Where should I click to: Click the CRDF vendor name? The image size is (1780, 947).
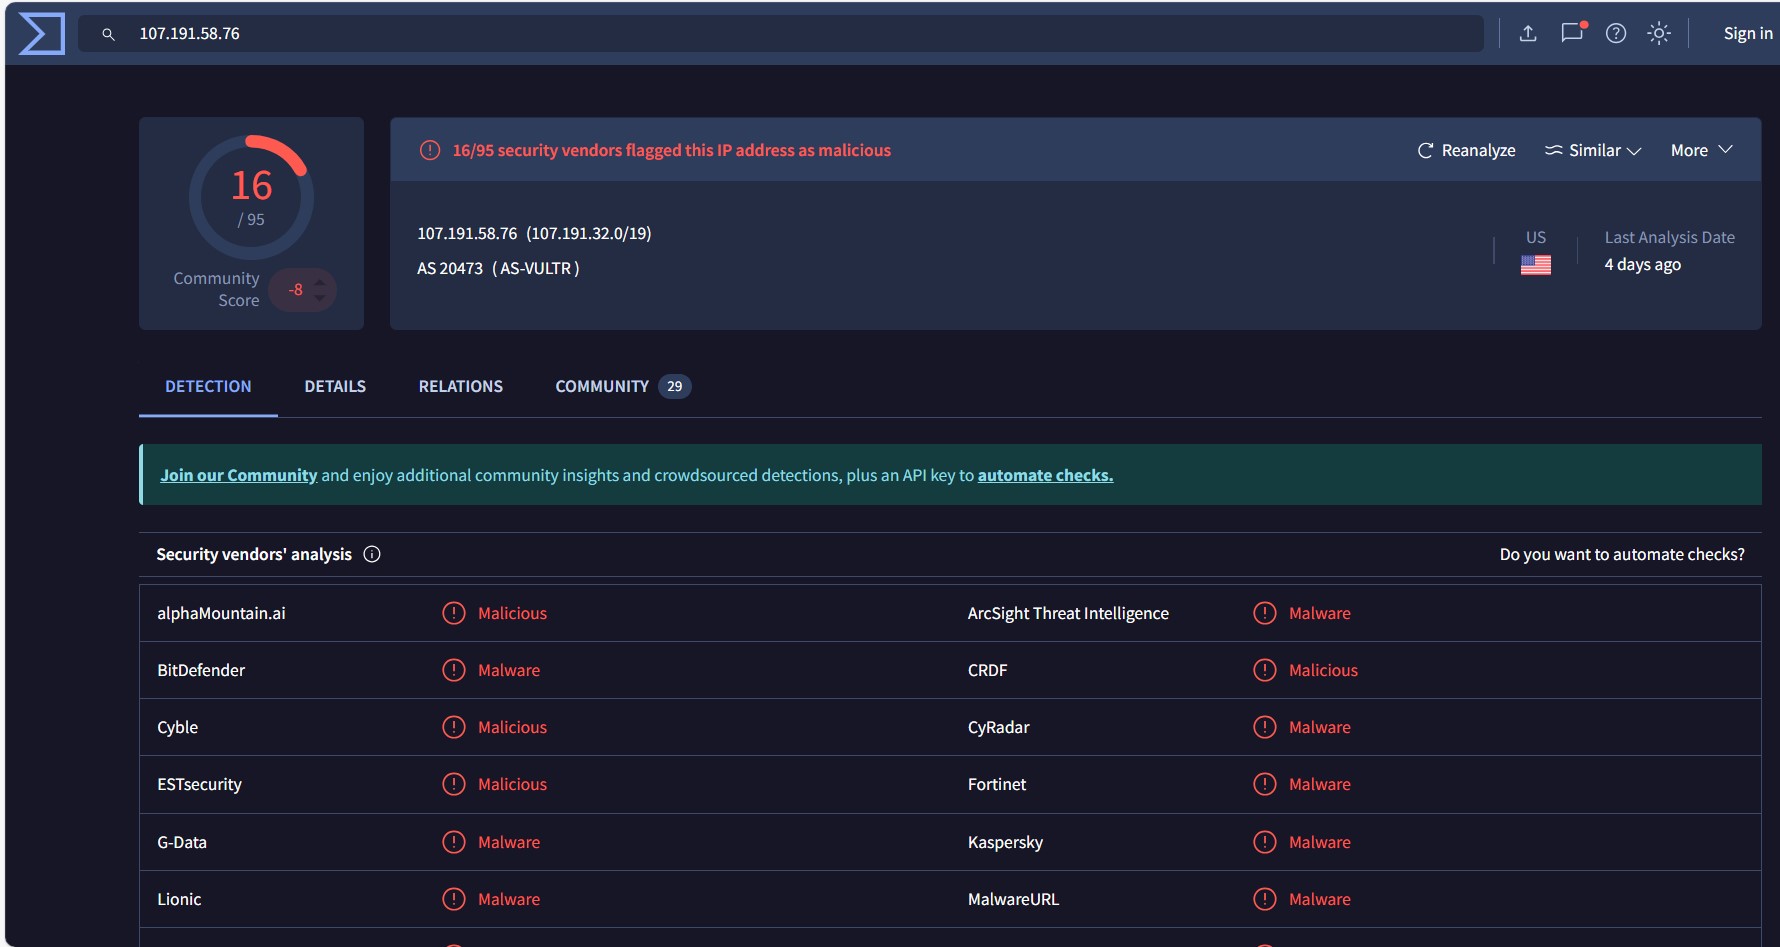(987, 670)
